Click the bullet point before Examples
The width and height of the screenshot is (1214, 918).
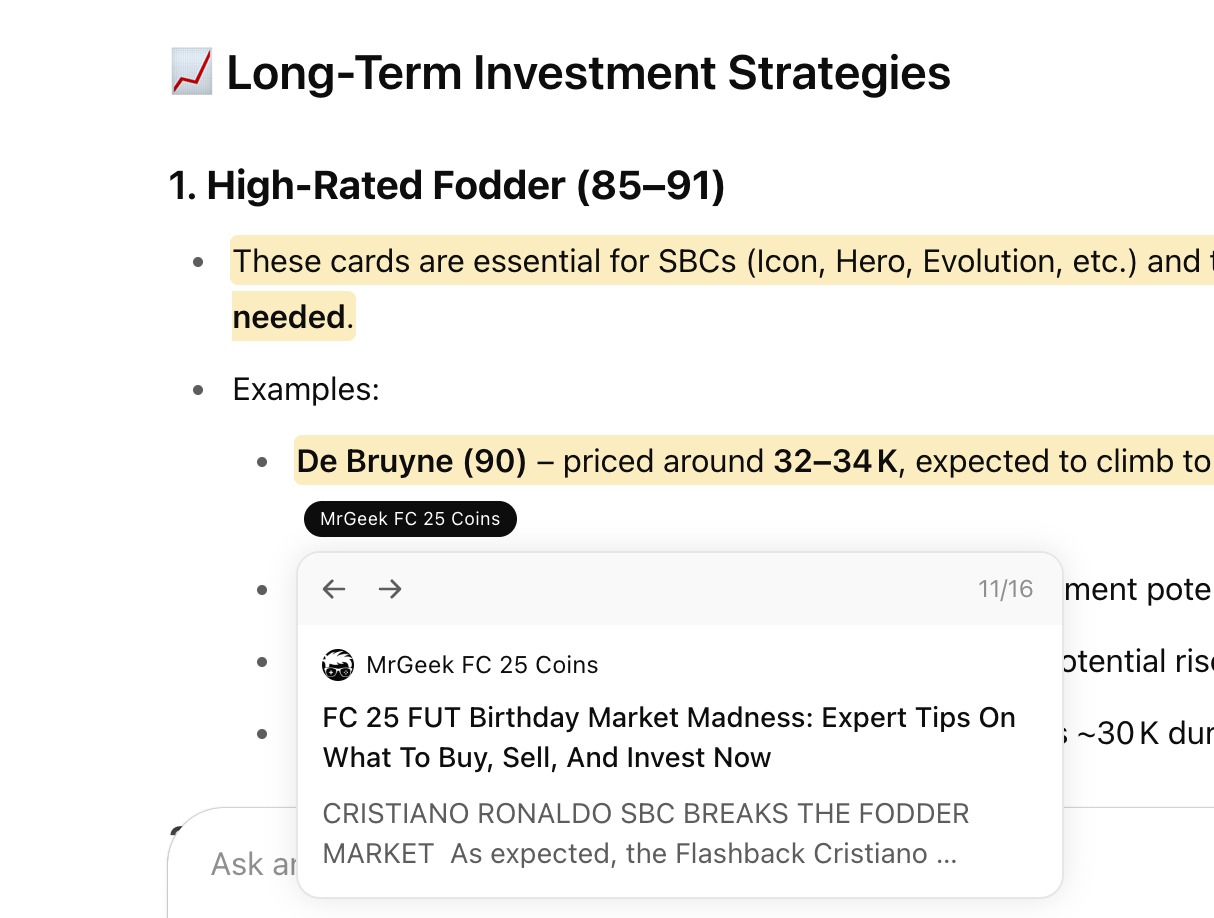199,389
